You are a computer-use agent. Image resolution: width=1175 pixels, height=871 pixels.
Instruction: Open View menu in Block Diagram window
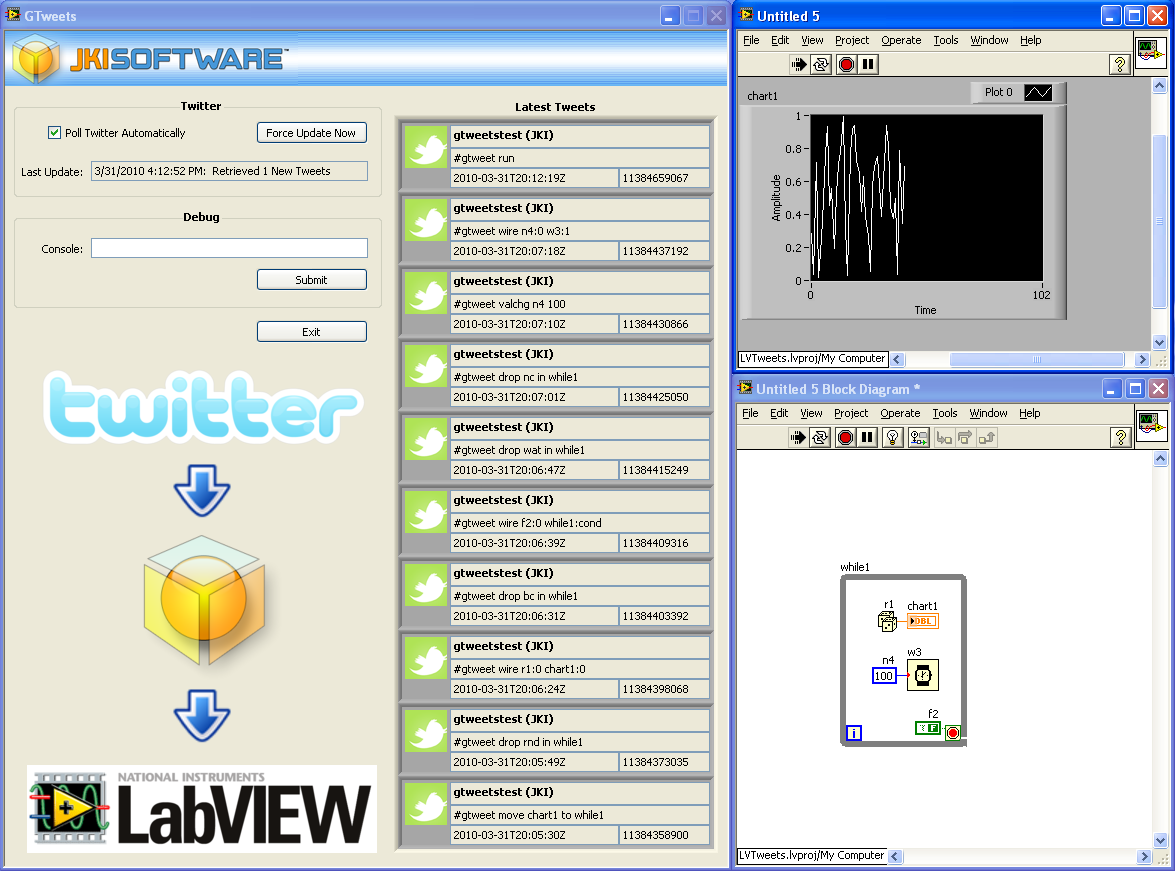tap(812, 414)
